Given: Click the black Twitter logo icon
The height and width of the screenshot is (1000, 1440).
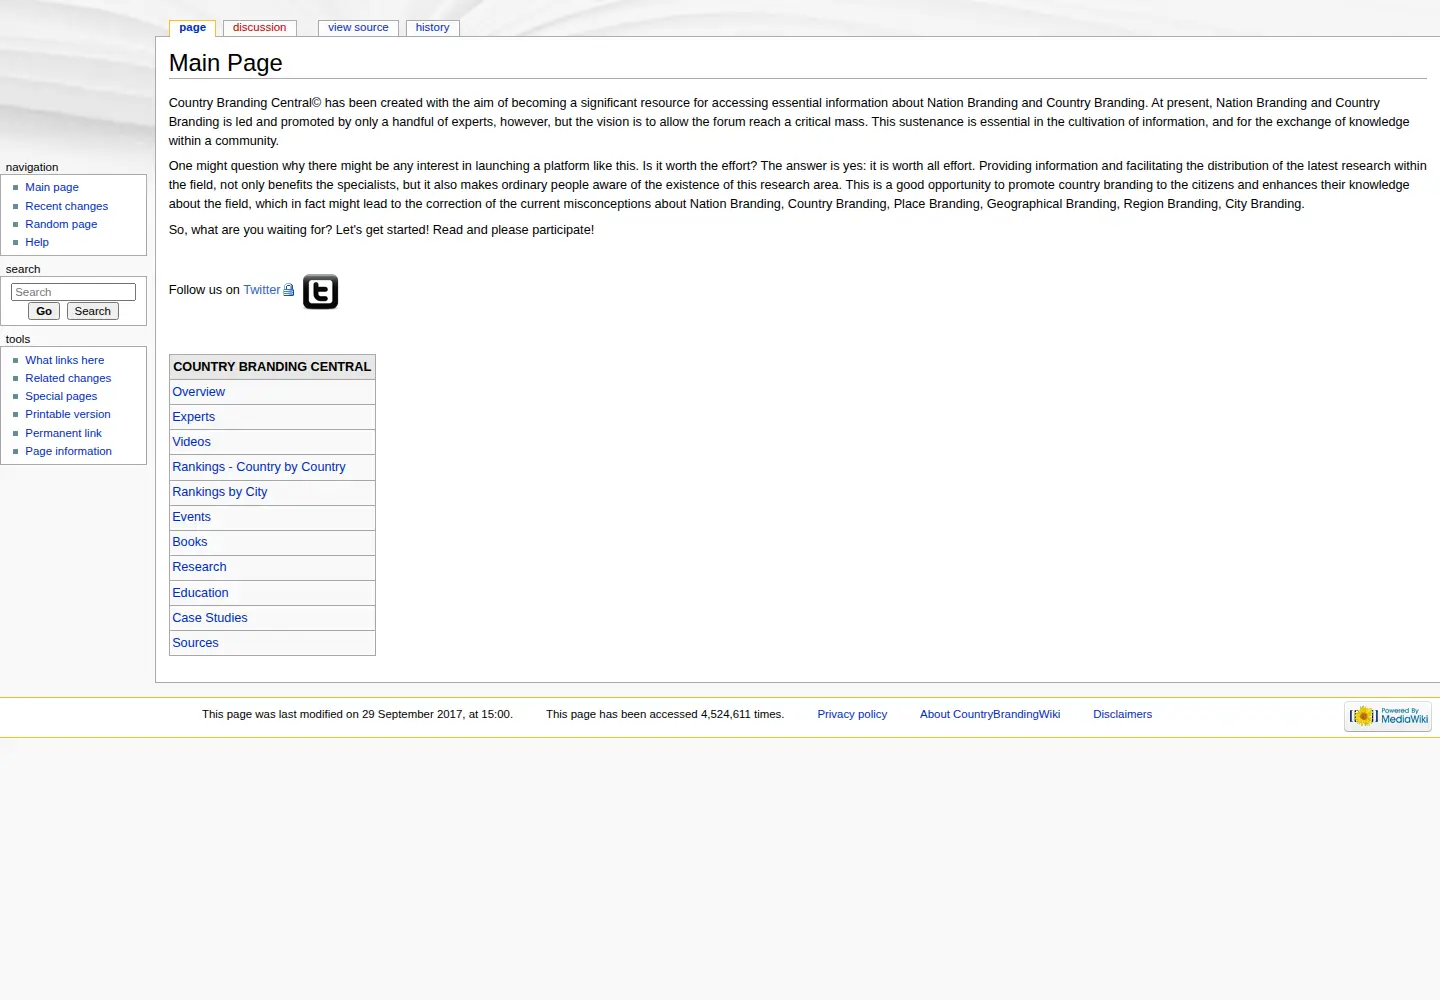Looking at the screenshot, I should click(x=320, y=292).
